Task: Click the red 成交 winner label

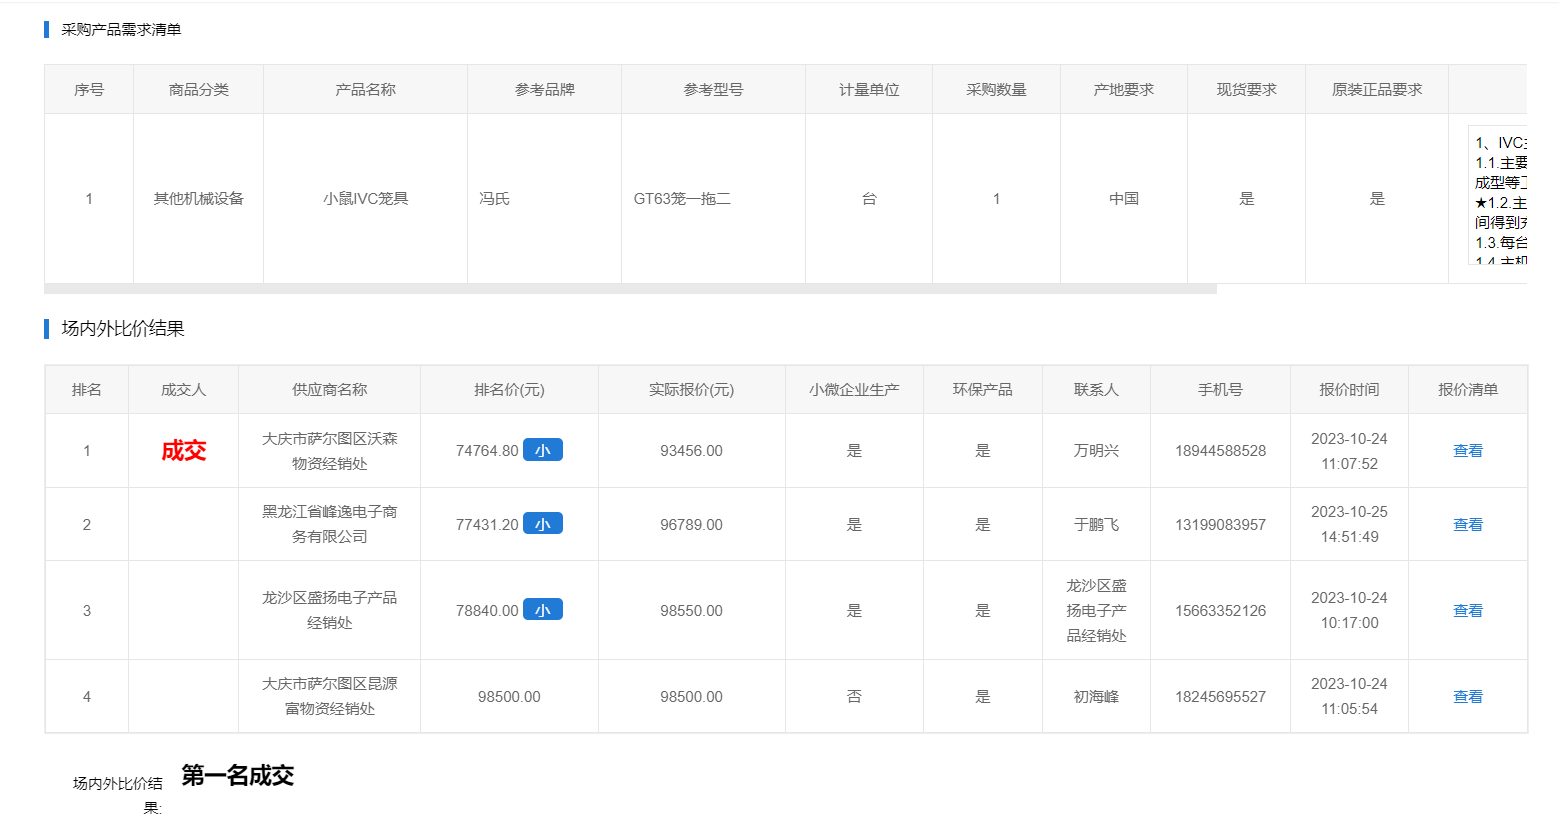Action: pyautogui.click(x=183, y=451)
